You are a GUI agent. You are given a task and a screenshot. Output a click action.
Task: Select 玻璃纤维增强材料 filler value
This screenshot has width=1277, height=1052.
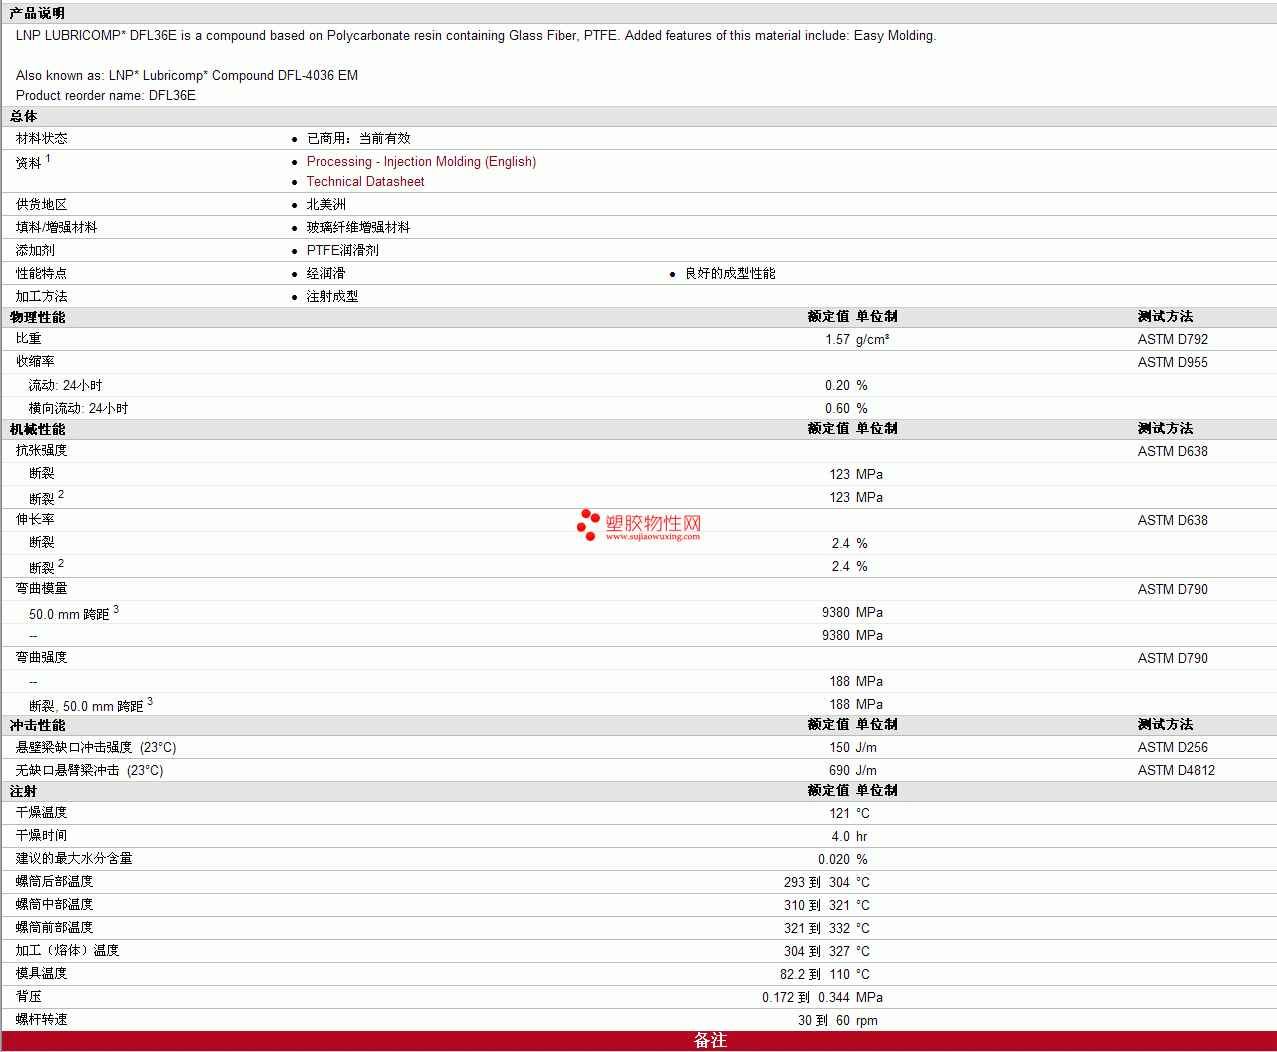click(358, 228)
